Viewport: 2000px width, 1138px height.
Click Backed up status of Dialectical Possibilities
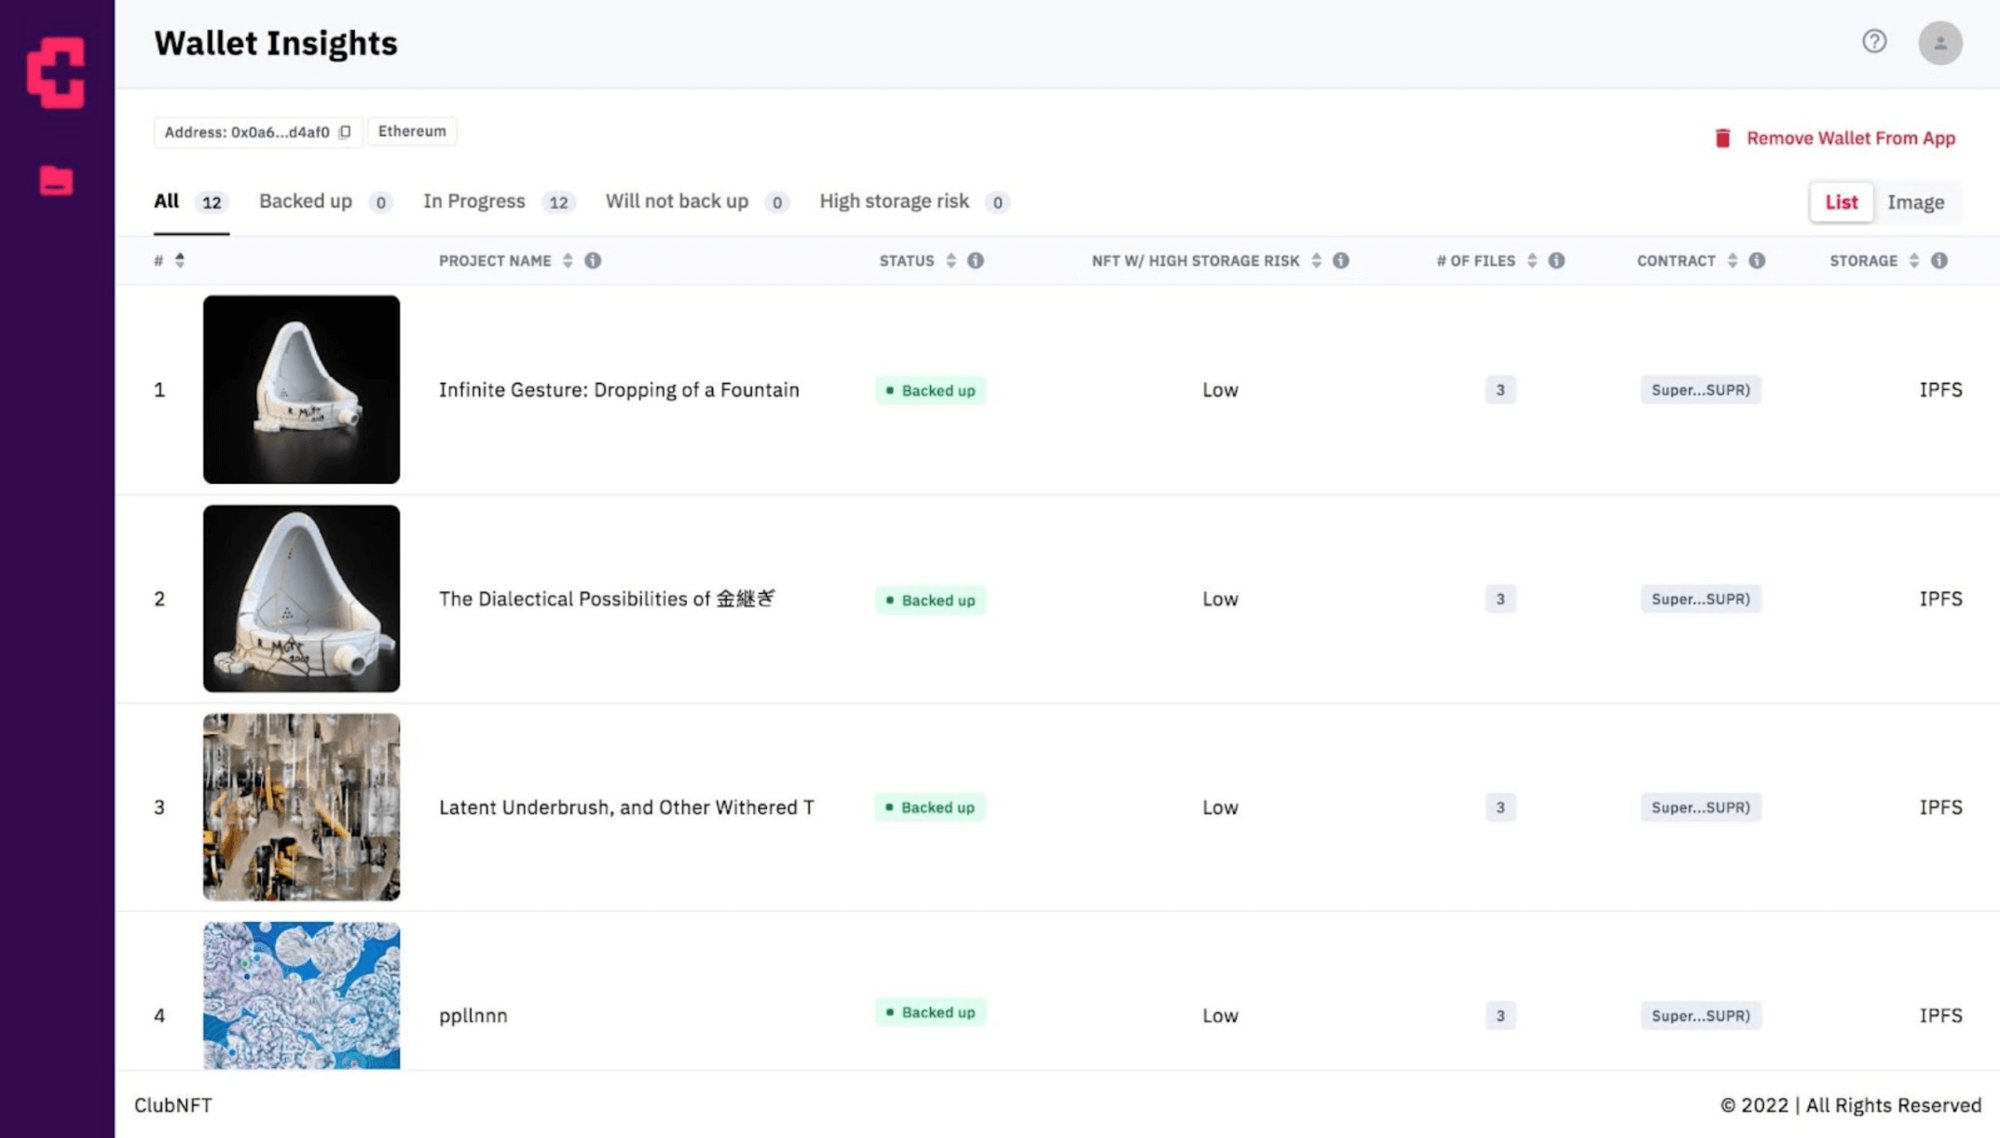[930, 600]
